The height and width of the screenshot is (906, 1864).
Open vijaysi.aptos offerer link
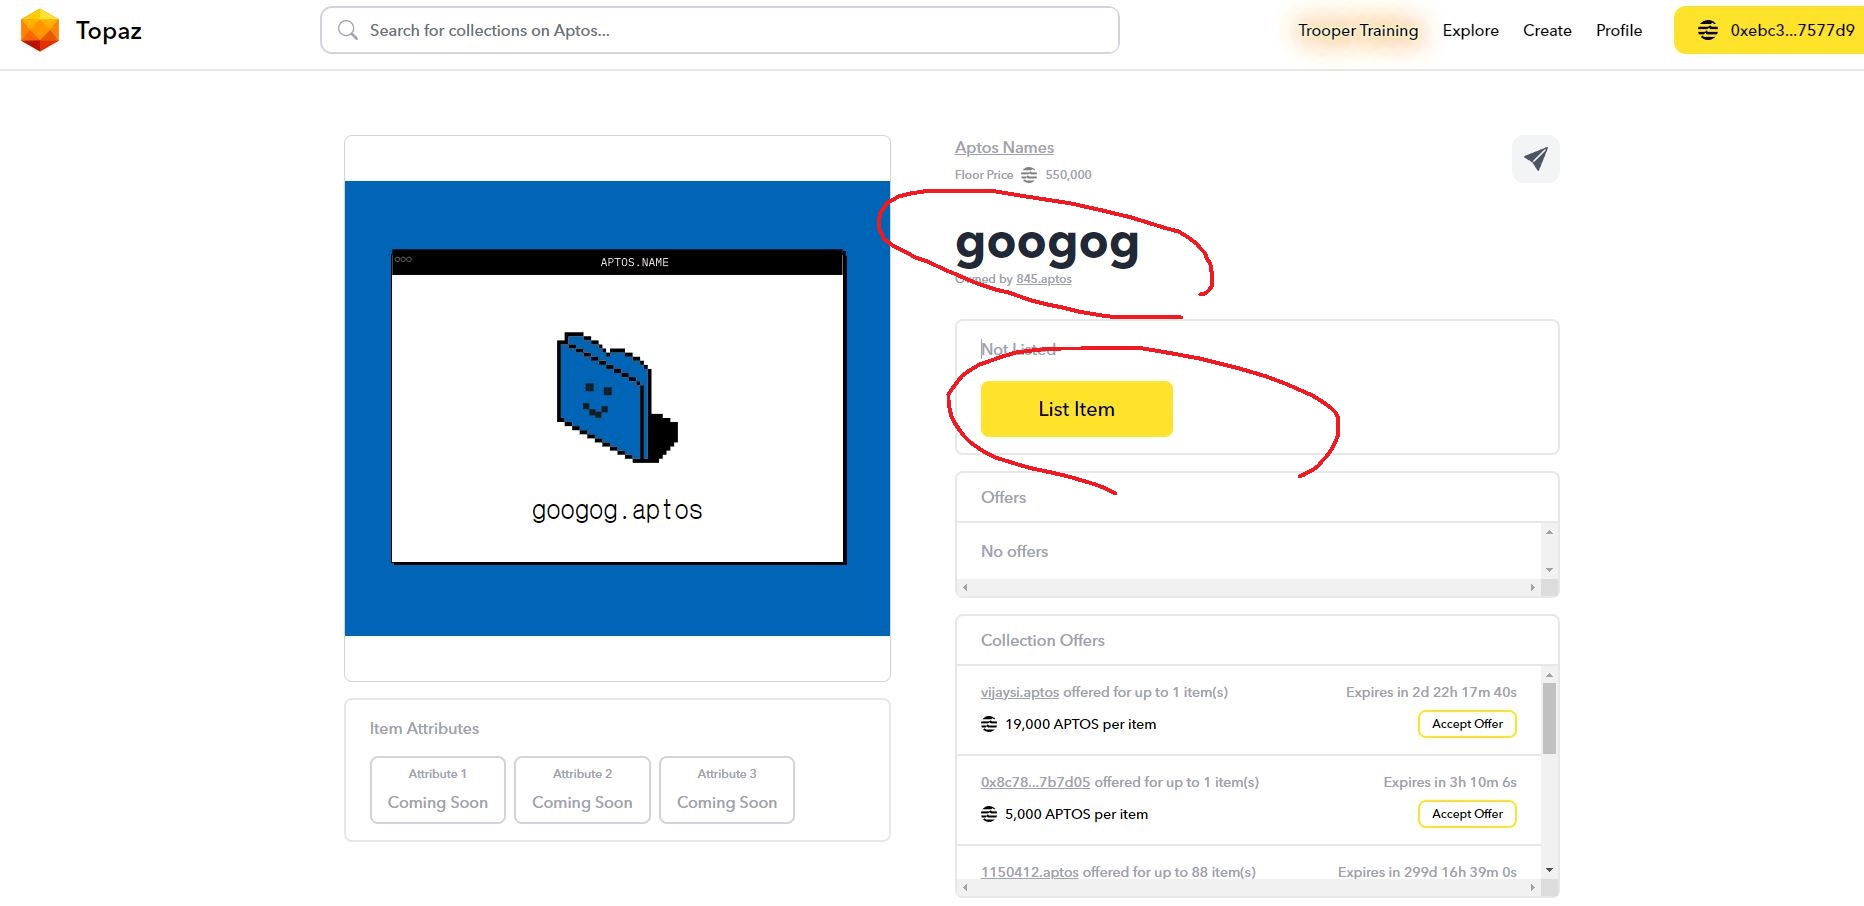click(1020, 692)
